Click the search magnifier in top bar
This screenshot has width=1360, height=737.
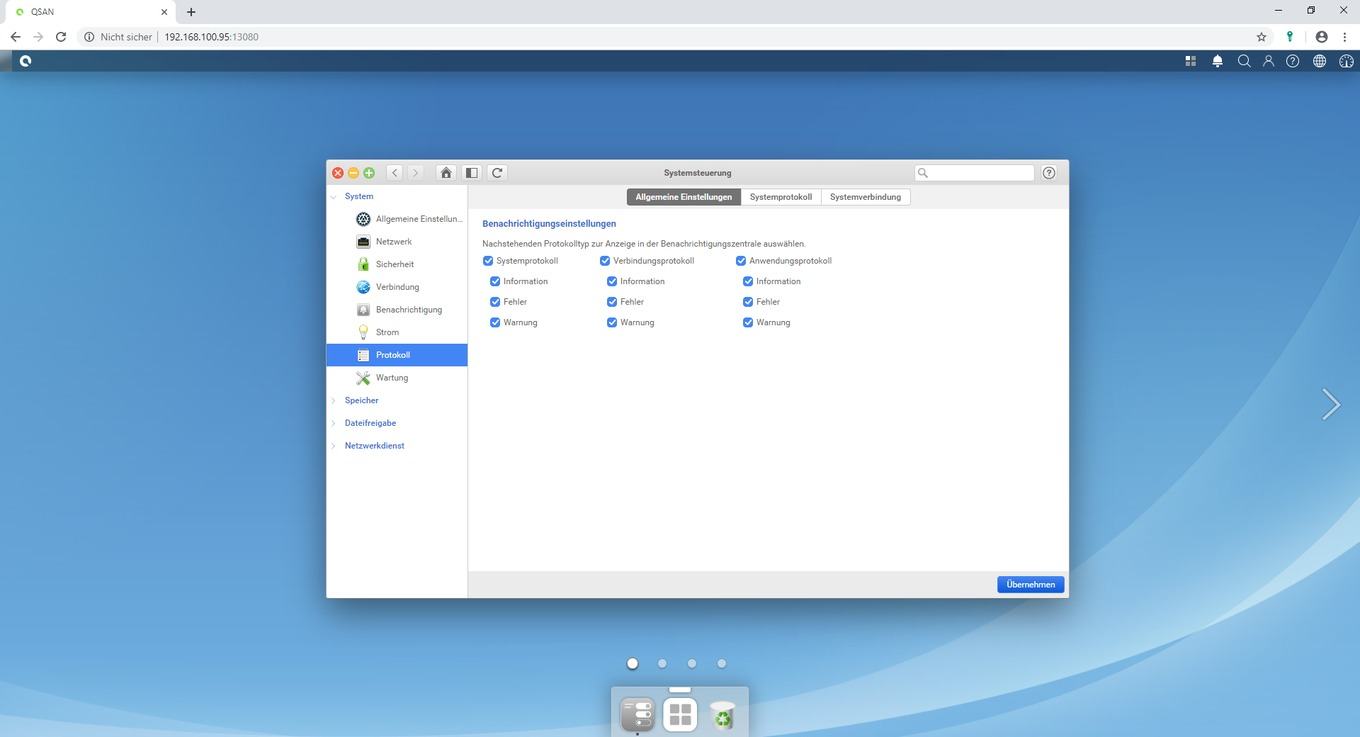pyautogui.click(x=1244, y=61)
